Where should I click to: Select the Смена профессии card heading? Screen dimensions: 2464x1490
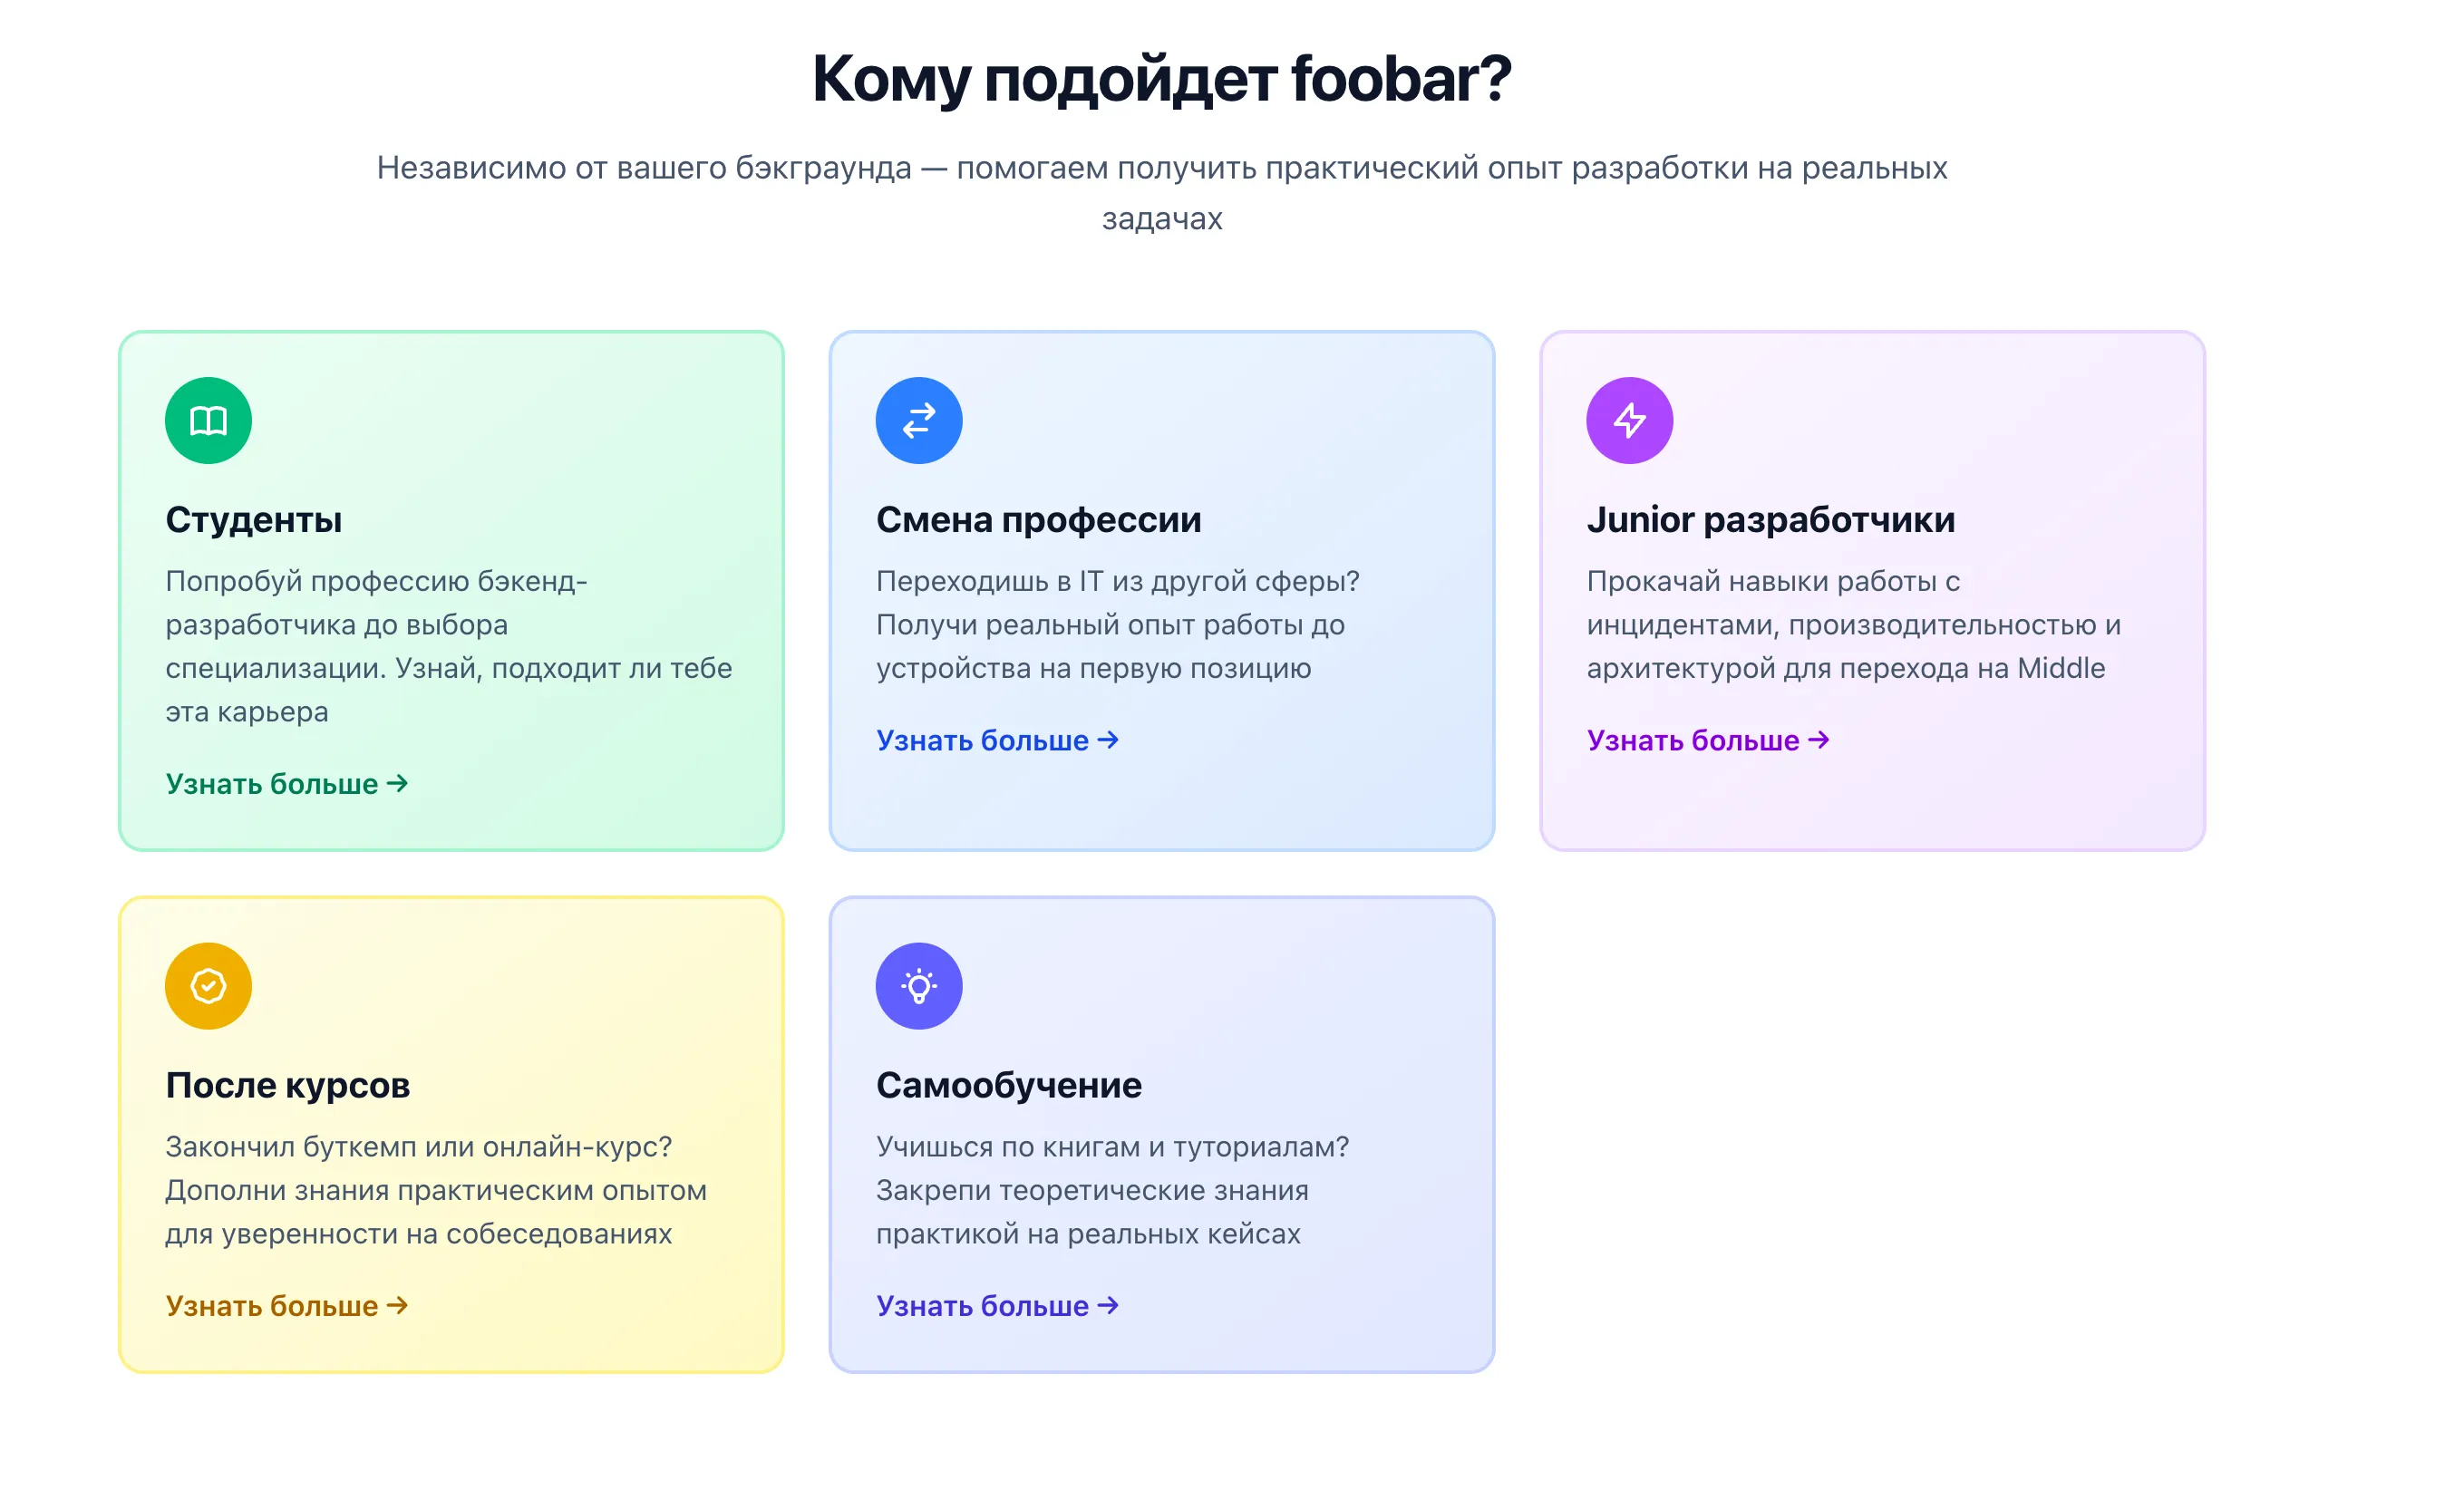pyautogui.click(x=1038, y=519)
